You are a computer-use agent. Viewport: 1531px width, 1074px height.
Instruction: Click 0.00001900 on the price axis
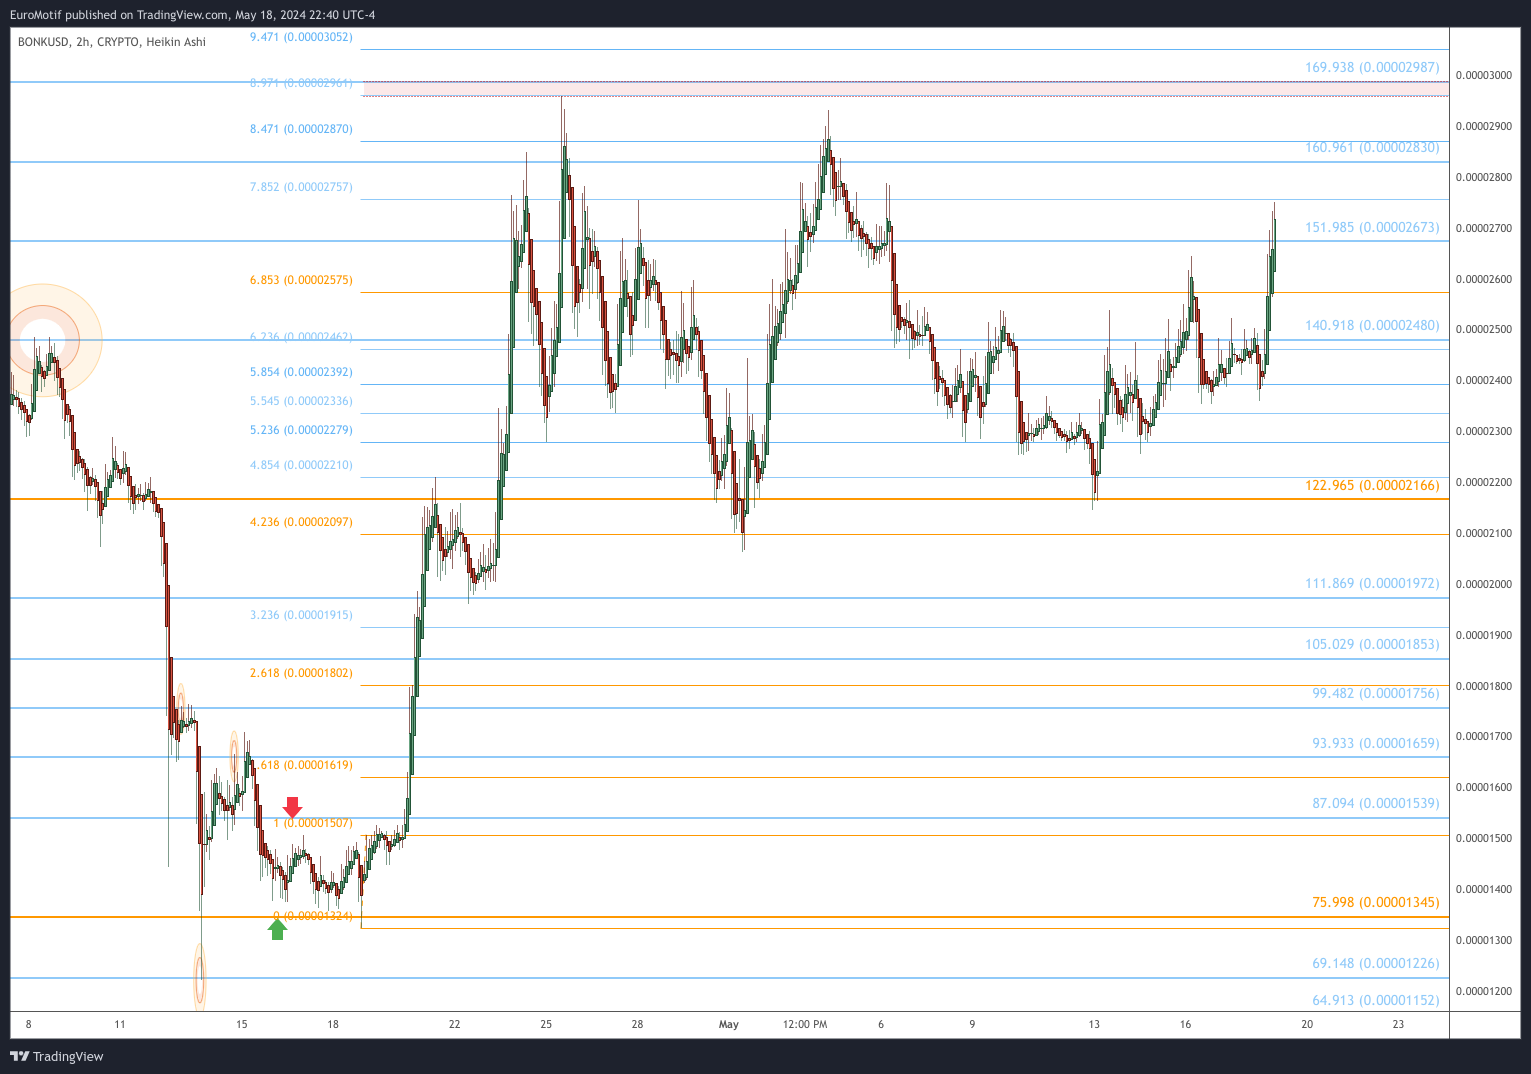click(x=1484, y=636)
